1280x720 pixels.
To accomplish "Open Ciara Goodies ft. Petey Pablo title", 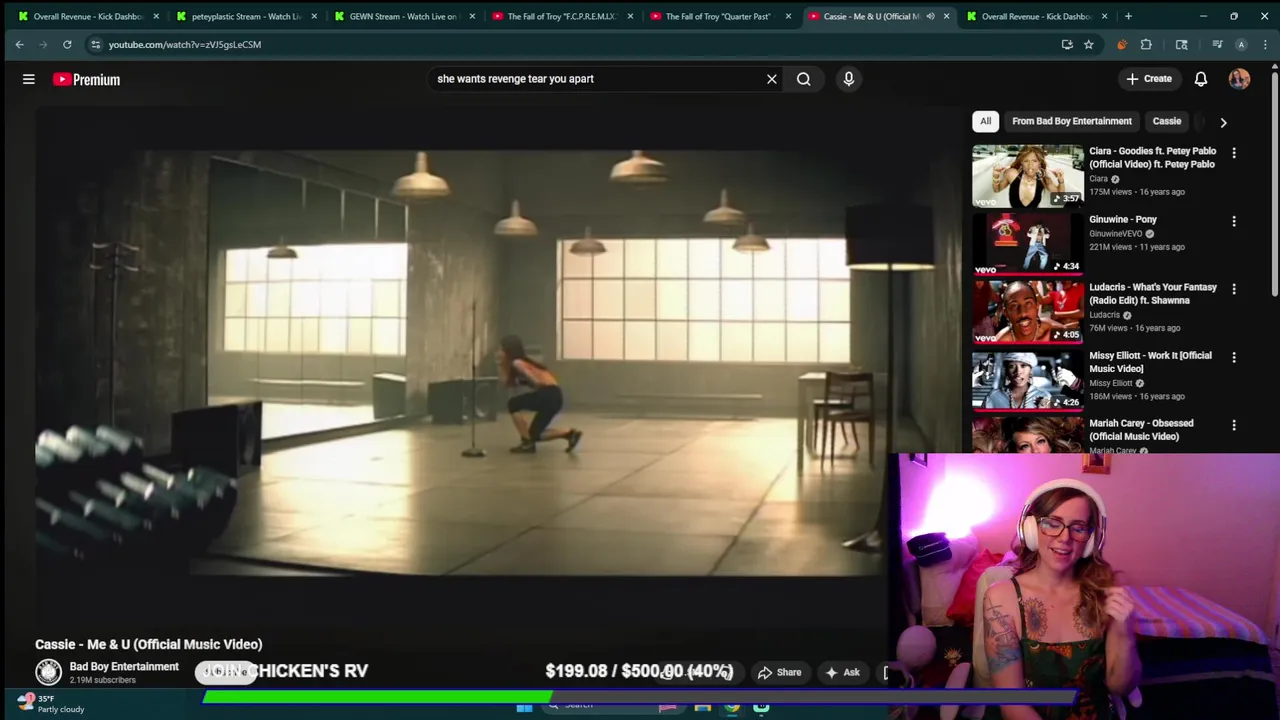I will point(1152,158).
